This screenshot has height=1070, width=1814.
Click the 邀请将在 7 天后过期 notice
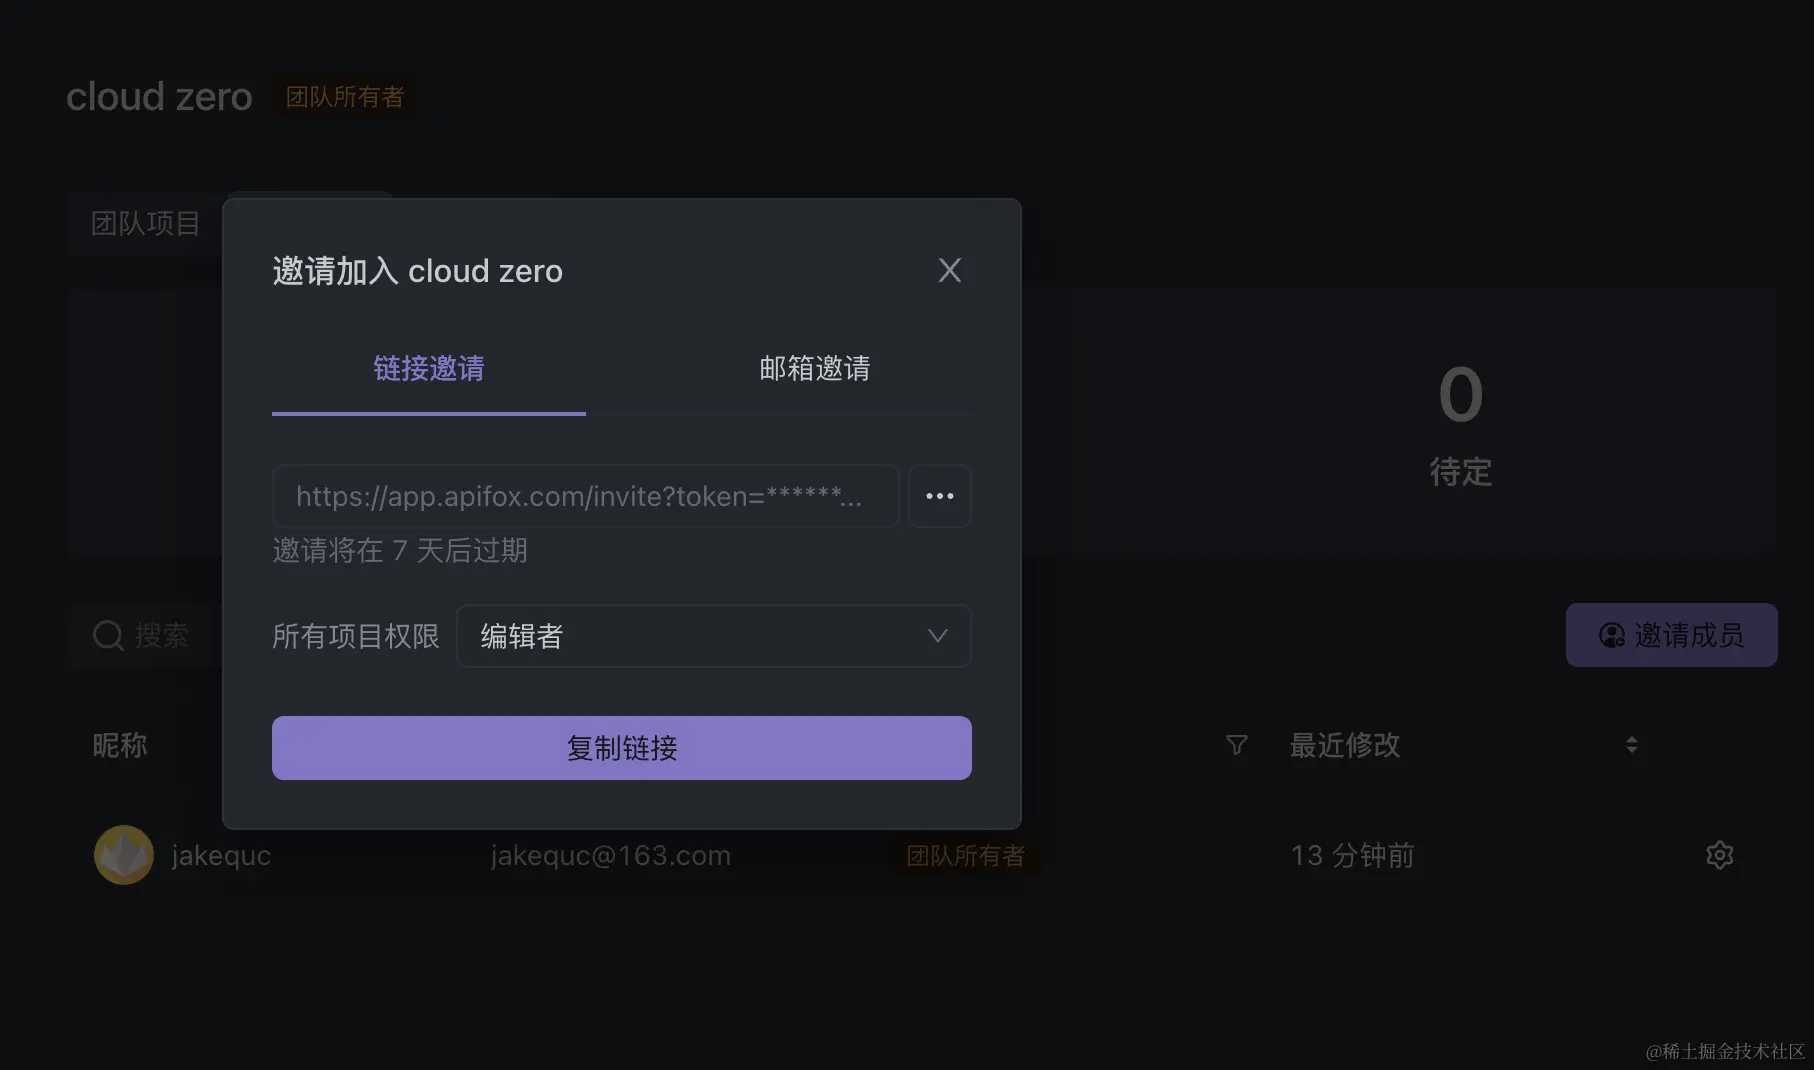pos(400,550)
